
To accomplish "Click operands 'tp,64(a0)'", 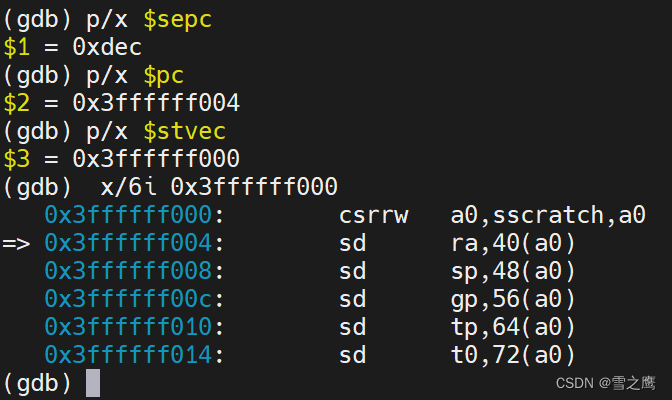I will (513, 328).
